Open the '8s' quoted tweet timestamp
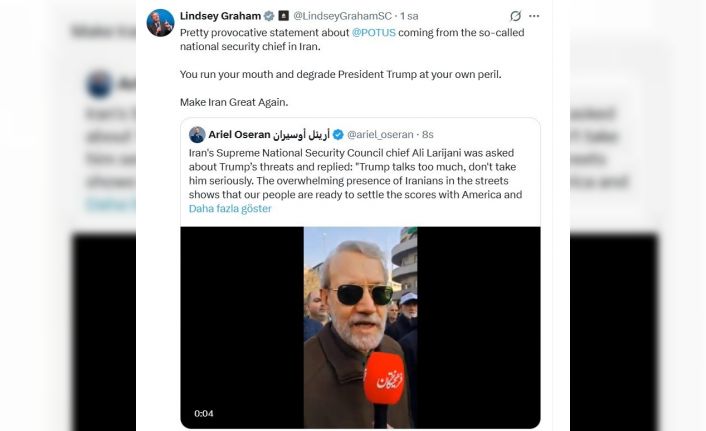 point(428,135)
